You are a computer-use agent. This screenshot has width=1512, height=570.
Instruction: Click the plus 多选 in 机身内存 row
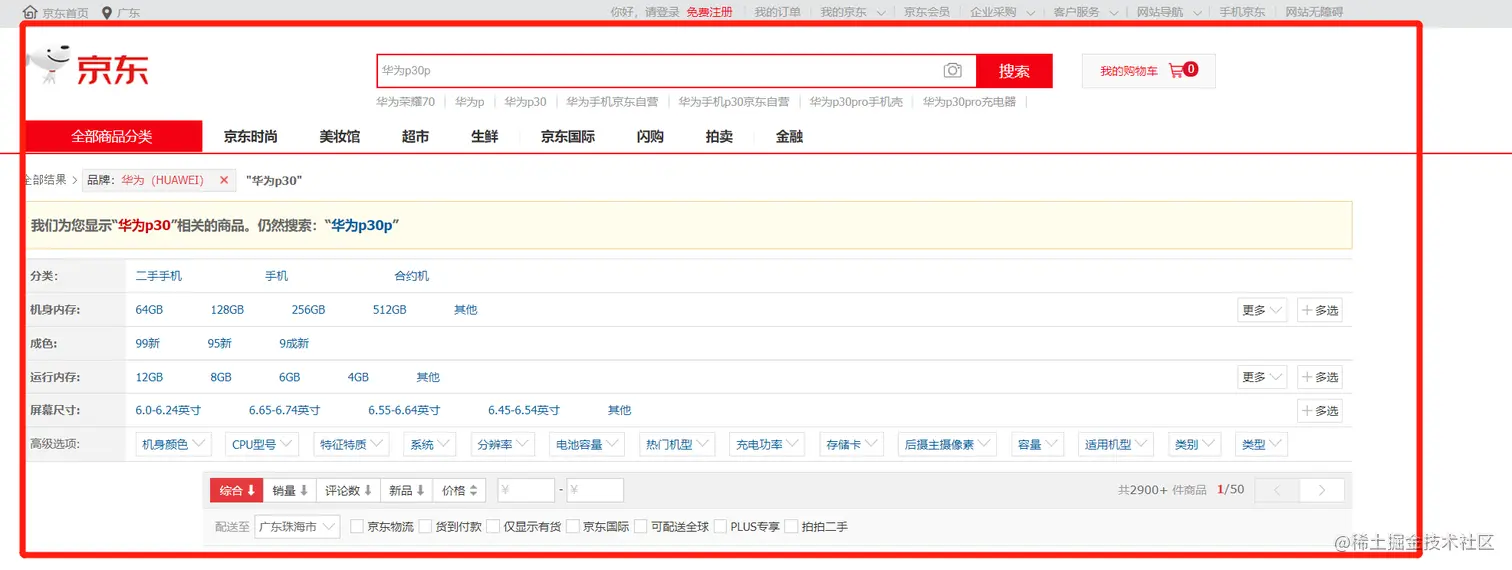point(1319,310)
